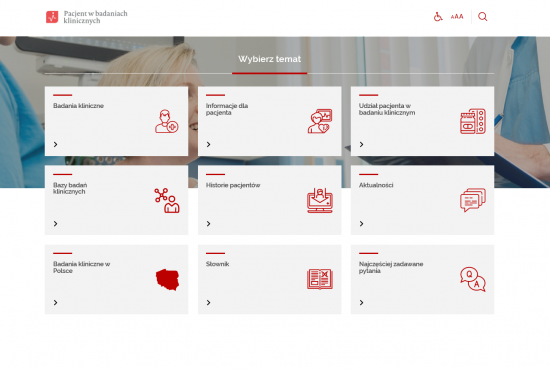The width and height of the screenshot is (550, 370).
Task: Open Najczęściej zadawane pytania chevron
Action: pos(361,302)
